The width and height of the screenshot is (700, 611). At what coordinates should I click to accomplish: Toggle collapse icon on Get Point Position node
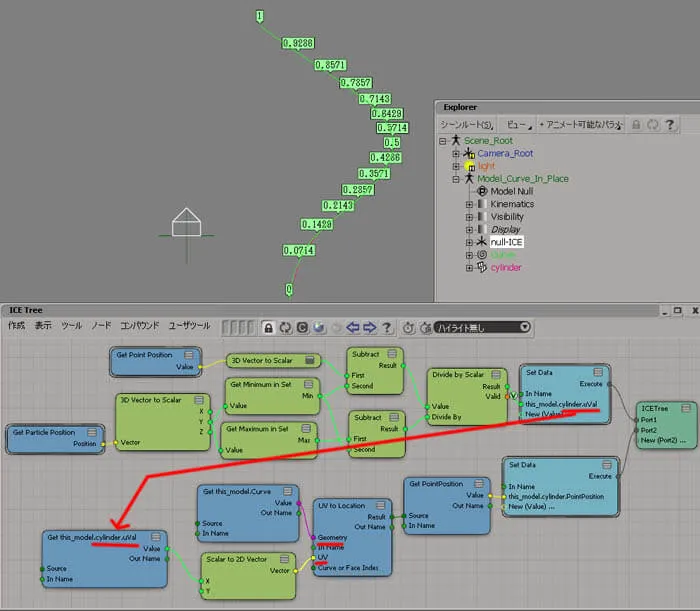pyautogui.click(x=188, y=355)
